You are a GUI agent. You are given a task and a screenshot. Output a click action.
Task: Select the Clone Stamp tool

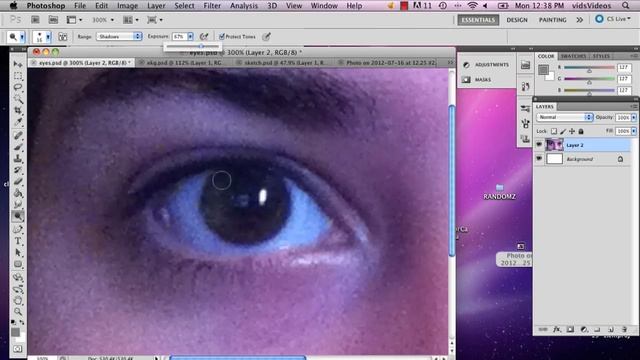[18, 158]
